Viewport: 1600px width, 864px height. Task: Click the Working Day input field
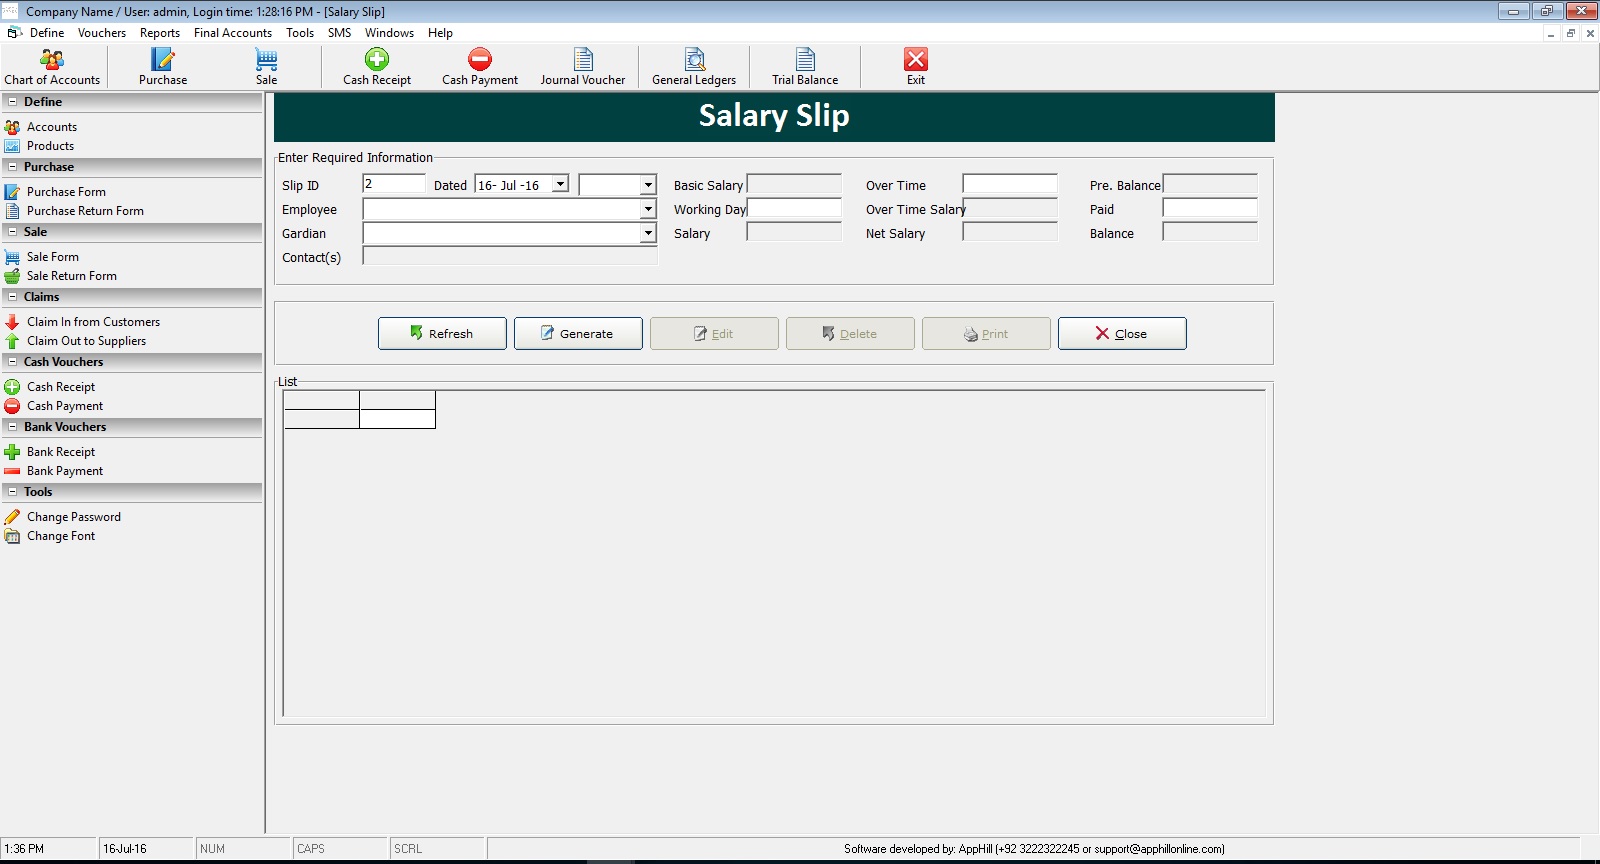[x=795, y=209]
